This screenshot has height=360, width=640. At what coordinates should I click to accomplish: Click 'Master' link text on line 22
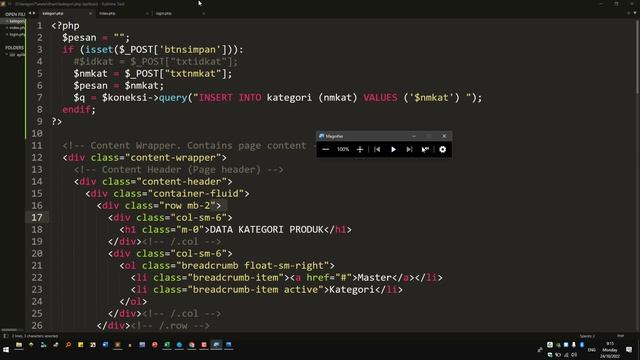(374, 278)
